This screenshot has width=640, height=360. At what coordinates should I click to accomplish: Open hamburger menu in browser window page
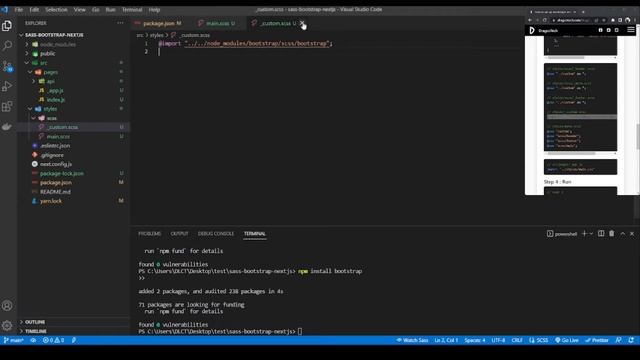coord(631,30)
